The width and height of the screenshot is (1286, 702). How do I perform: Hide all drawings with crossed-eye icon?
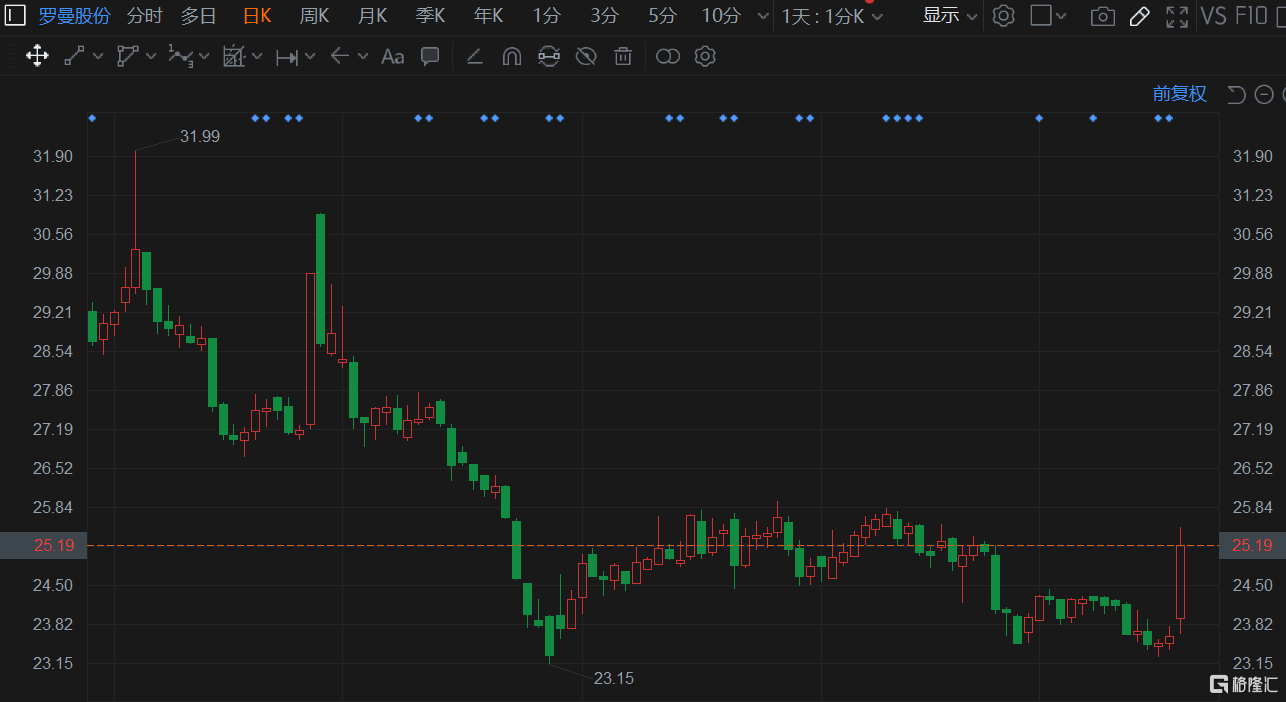[x=586, y=56]
